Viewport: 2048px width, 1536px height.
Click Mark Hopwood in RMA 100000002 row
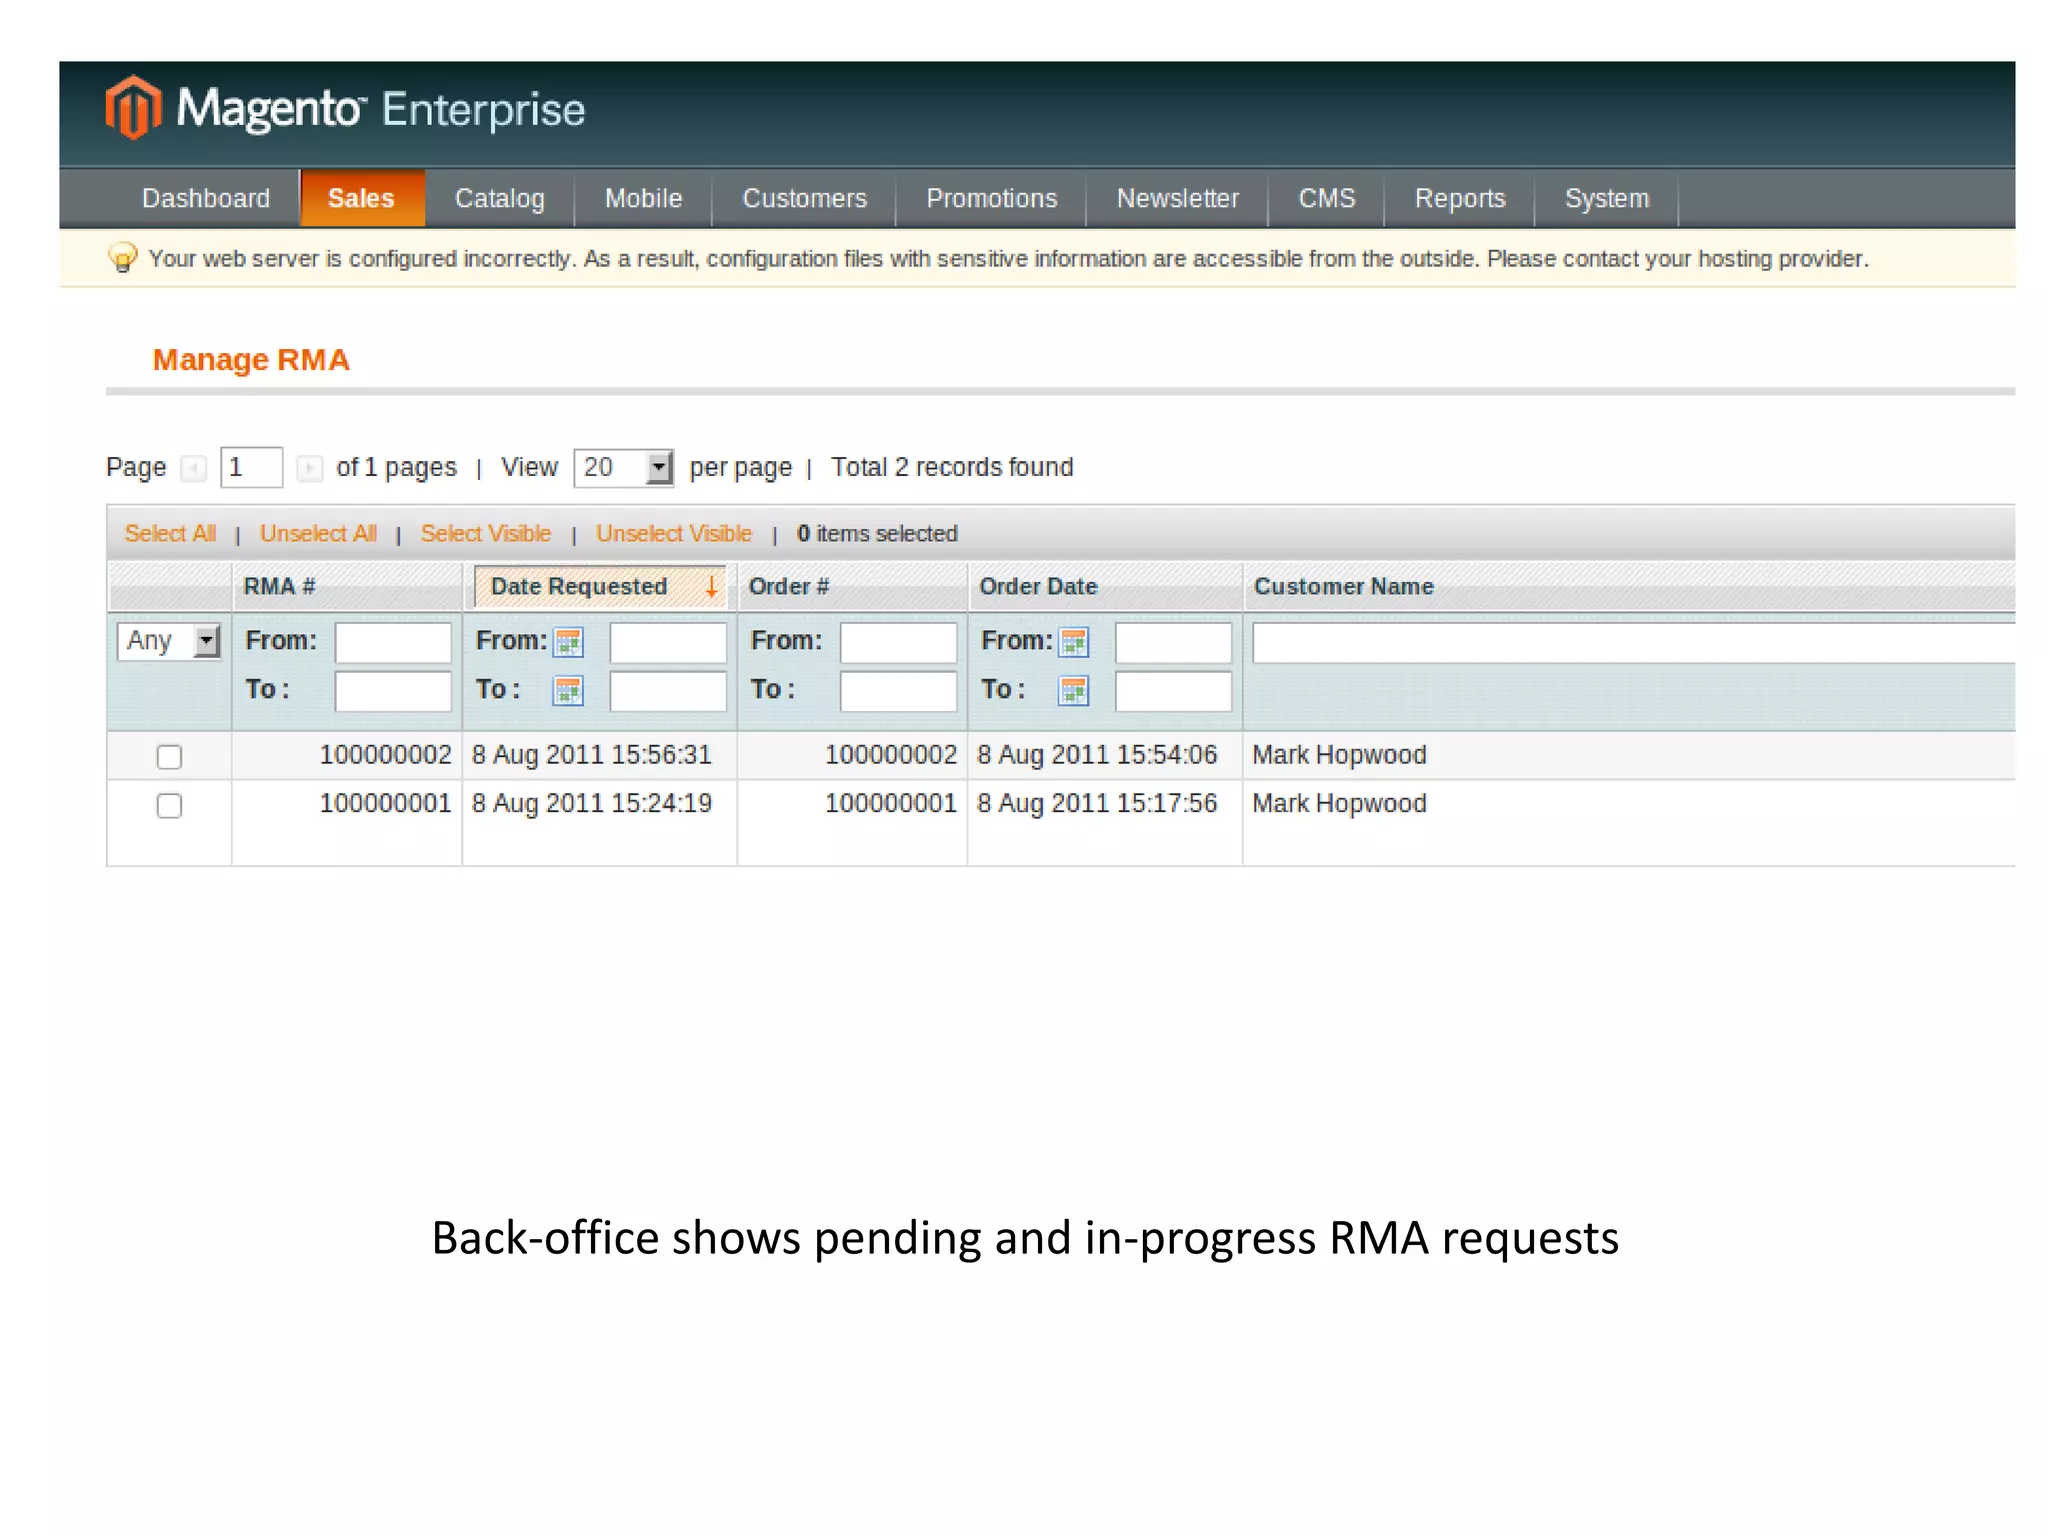[x=1339, y=755]
